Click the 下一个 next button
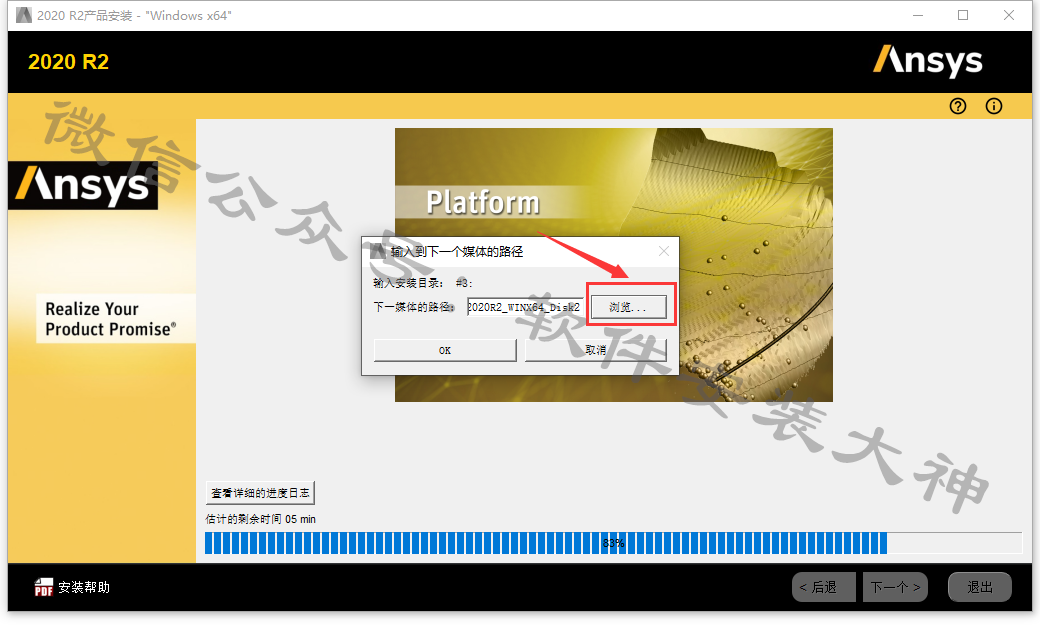1040x633 pixels. click(895, 587)
